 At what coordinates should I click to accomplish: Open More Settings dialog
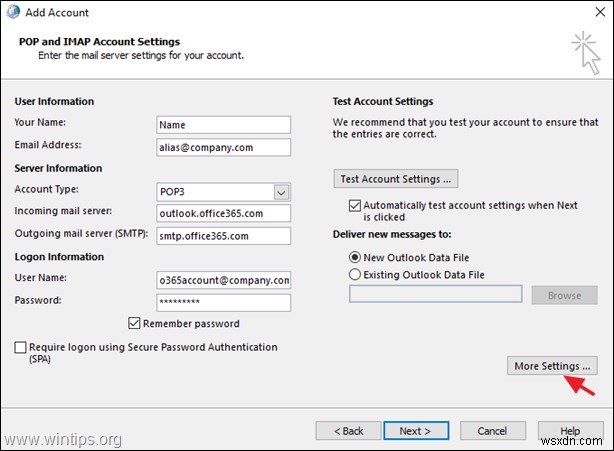553,366
